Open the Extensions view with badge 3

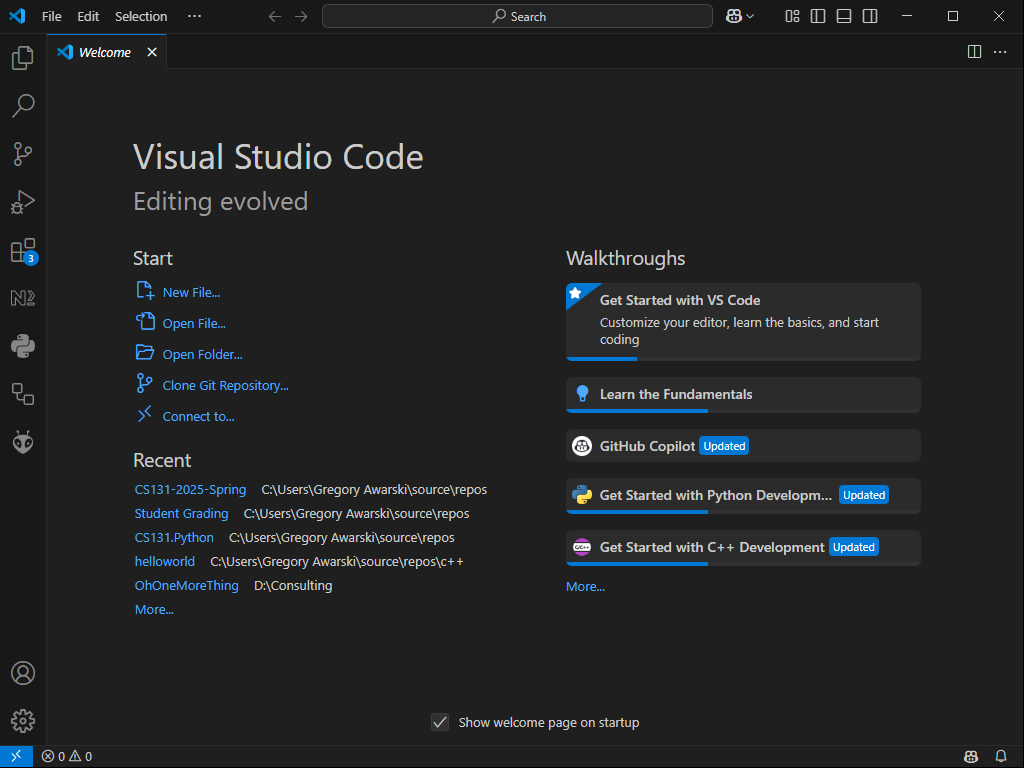pyautogui.click(x=24, y=251)
